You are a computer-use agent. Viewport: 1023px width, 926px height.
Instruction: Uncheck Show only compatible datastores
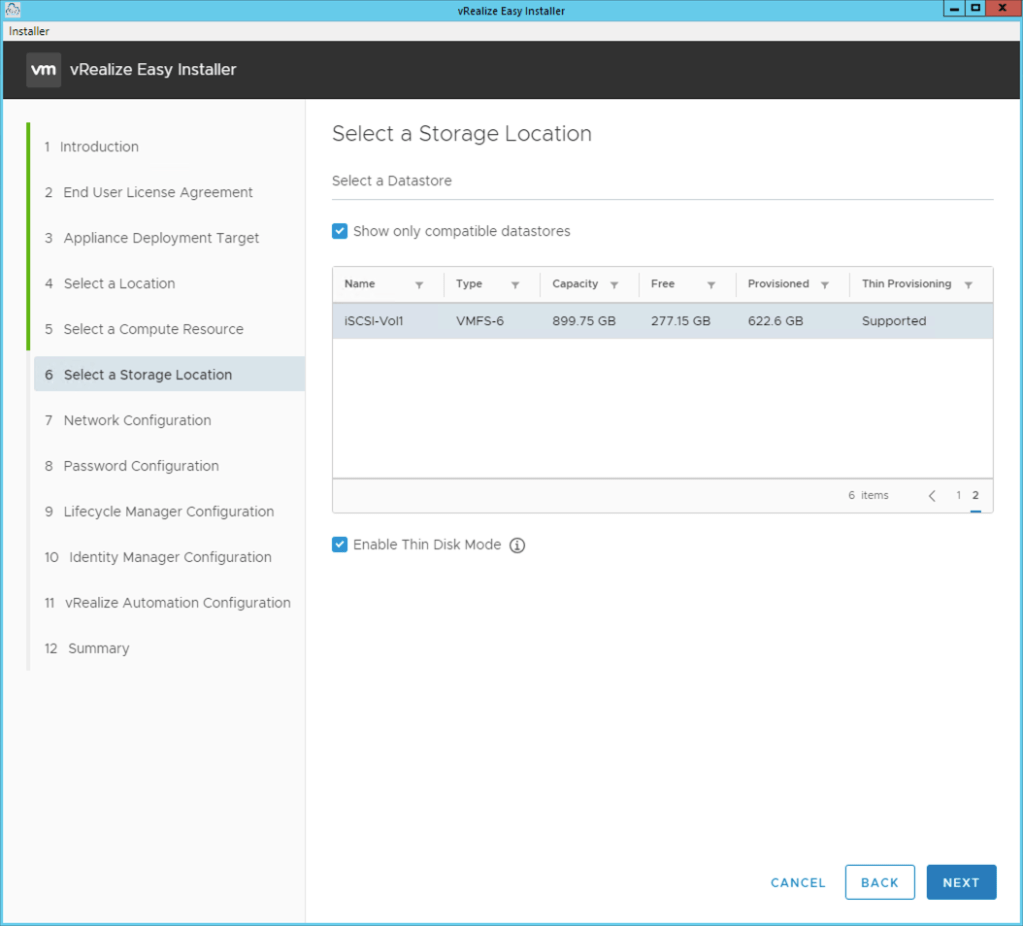coord(340,231)
